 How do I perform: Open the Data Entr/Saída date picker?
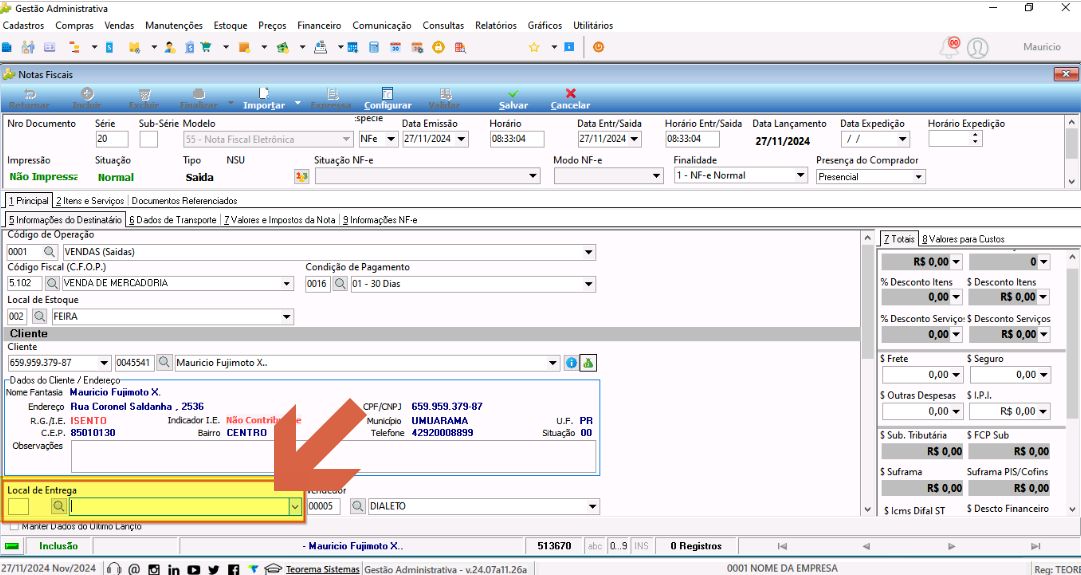tap(635, 139)
